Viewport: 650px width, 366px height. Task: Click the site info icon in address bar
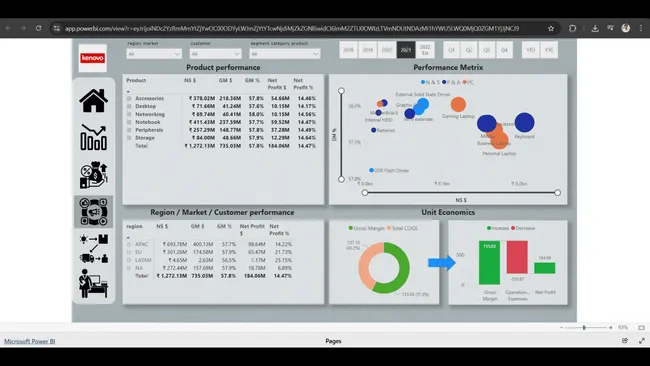coord(57,28)
